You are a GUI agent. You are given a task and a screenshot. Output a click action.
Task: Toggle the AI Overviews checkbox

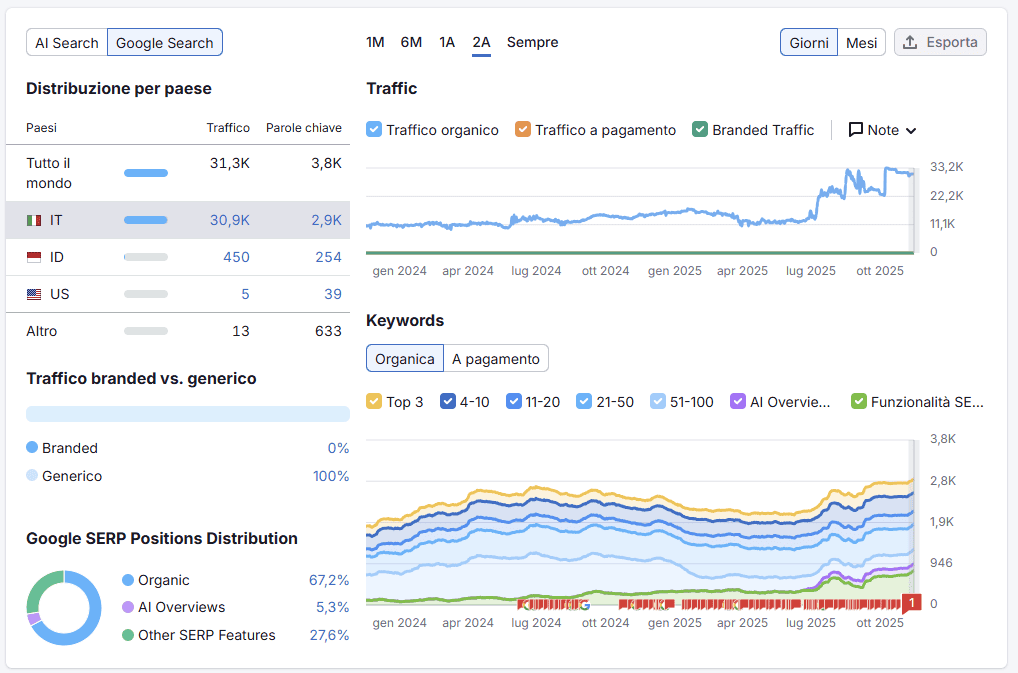738,401
